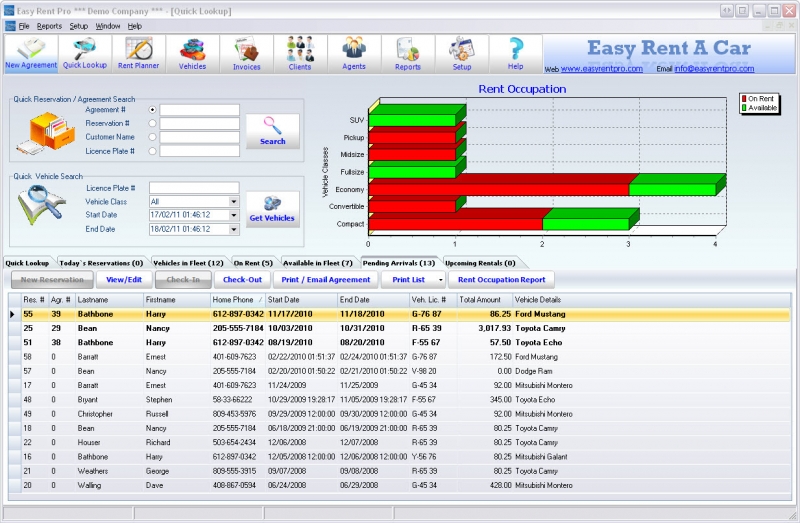Open the Agents toolbar icon
The image size is (800, 523).
pyautogui.click(x=354, y=53)
